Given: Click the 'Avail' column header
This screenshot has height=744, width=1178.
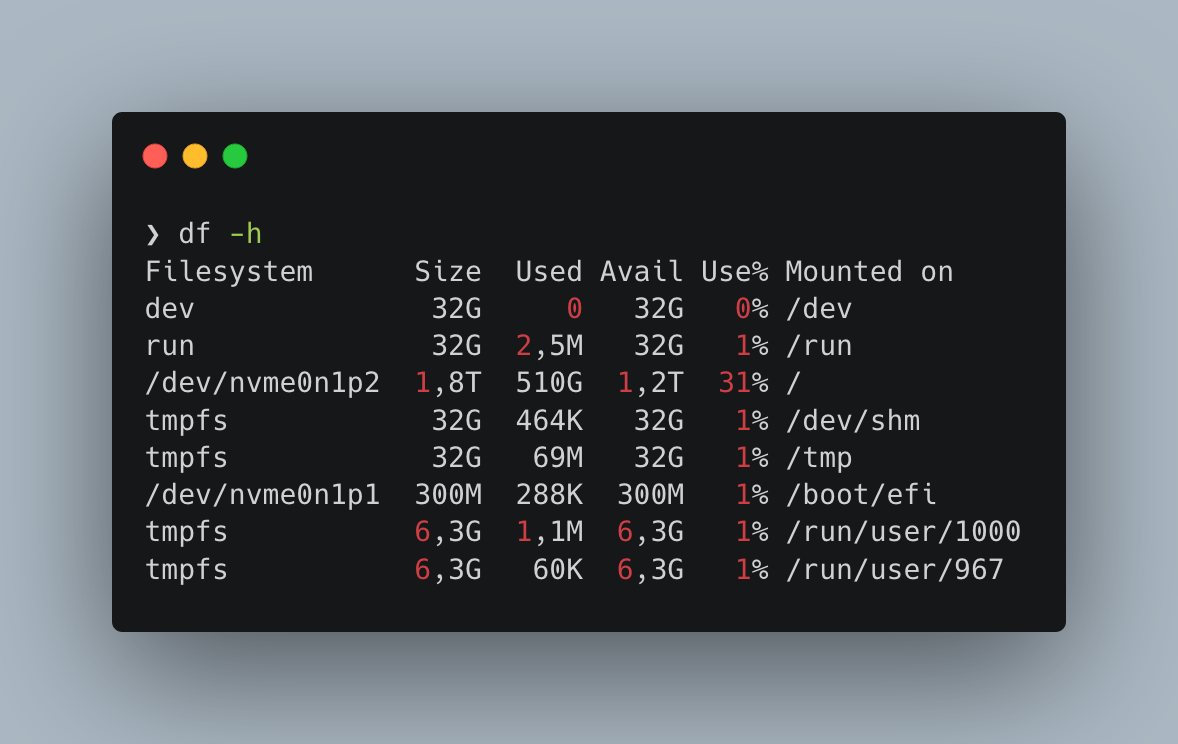Looking at the screenshot, I should [x=642, y=271].
